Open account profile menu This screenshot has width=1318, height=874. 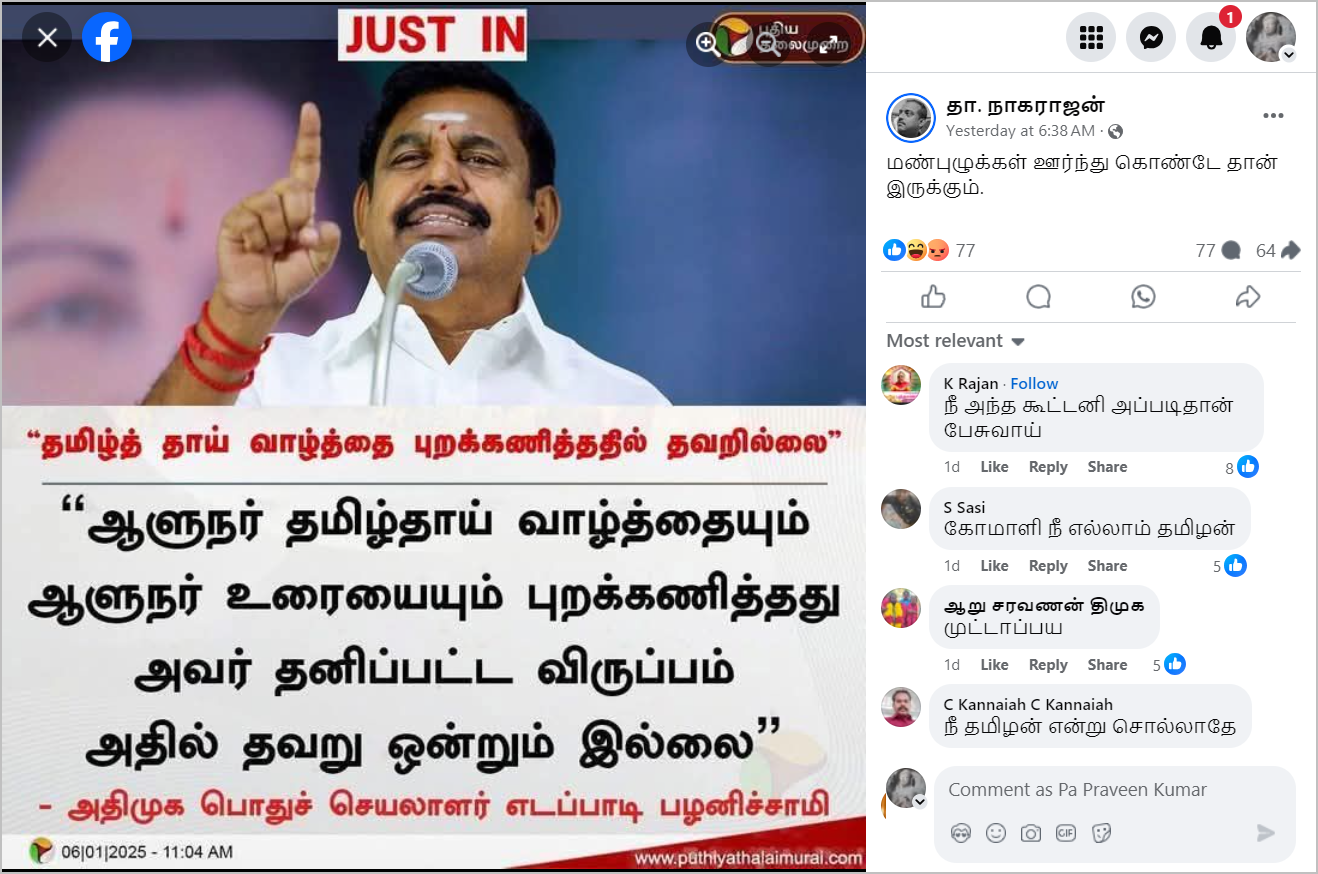[1271, 38]
